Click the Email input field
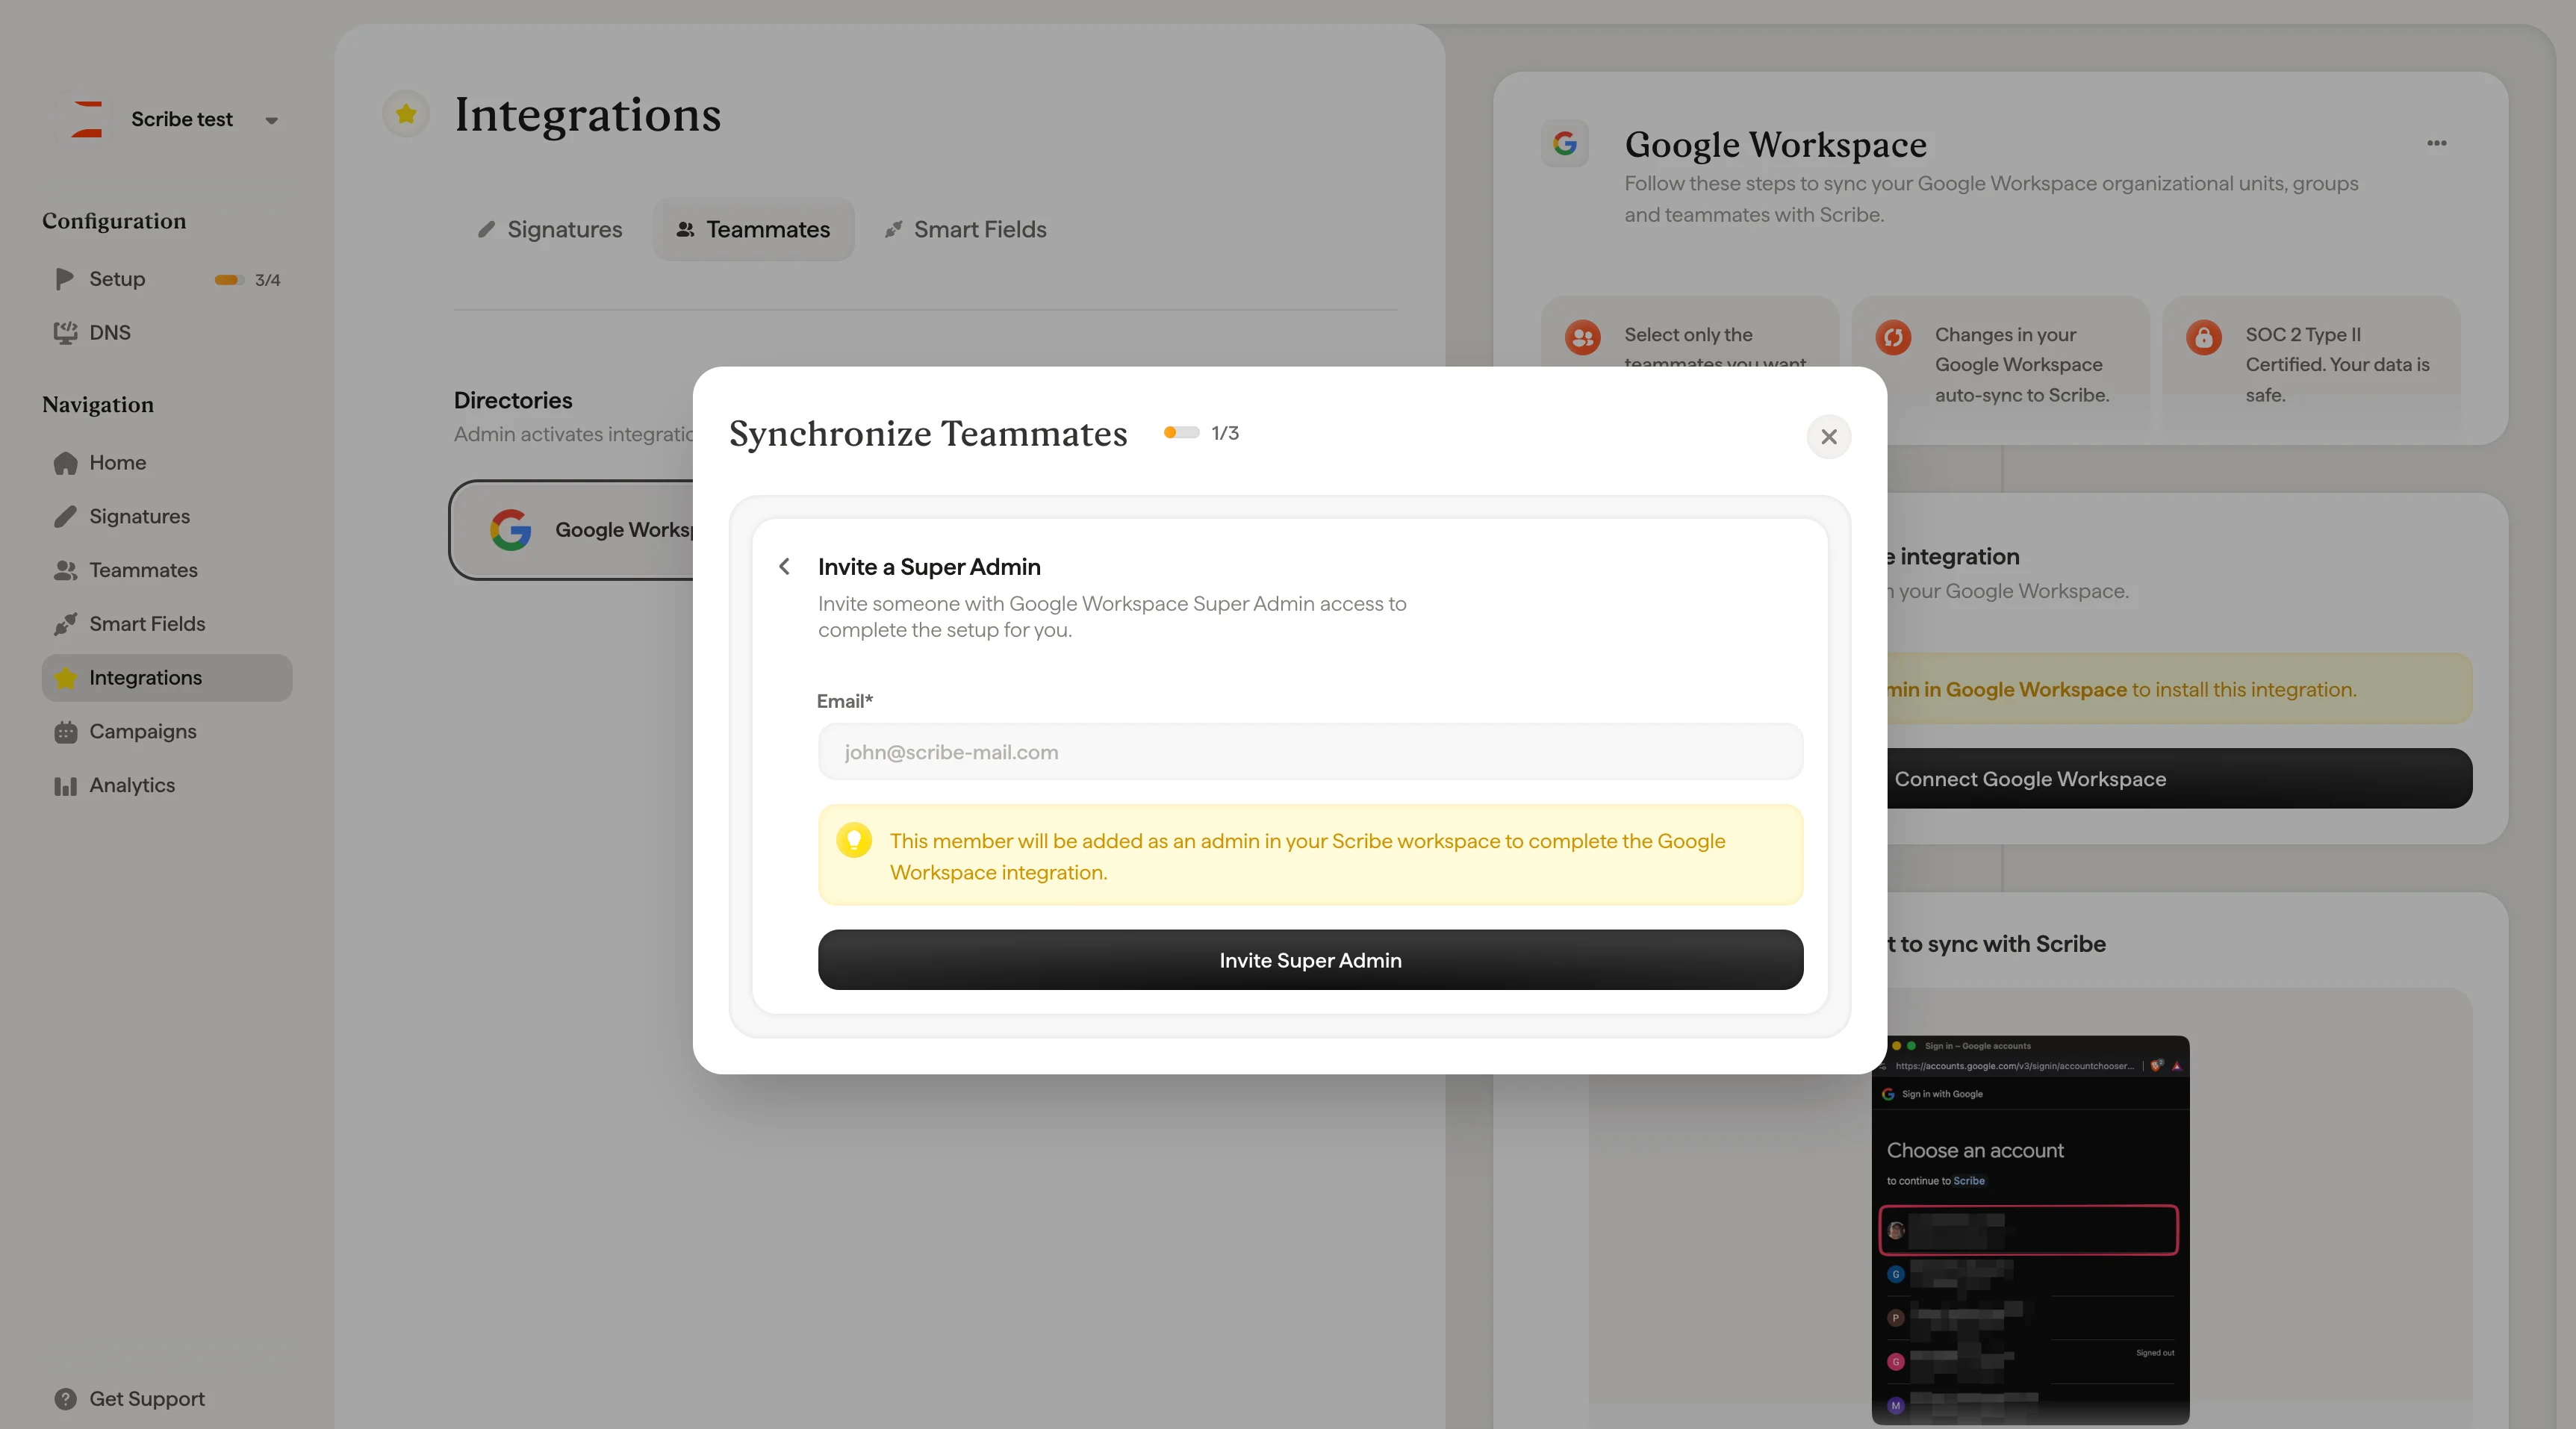This screenshot has width=2576, height=1429. (1310, 752)
